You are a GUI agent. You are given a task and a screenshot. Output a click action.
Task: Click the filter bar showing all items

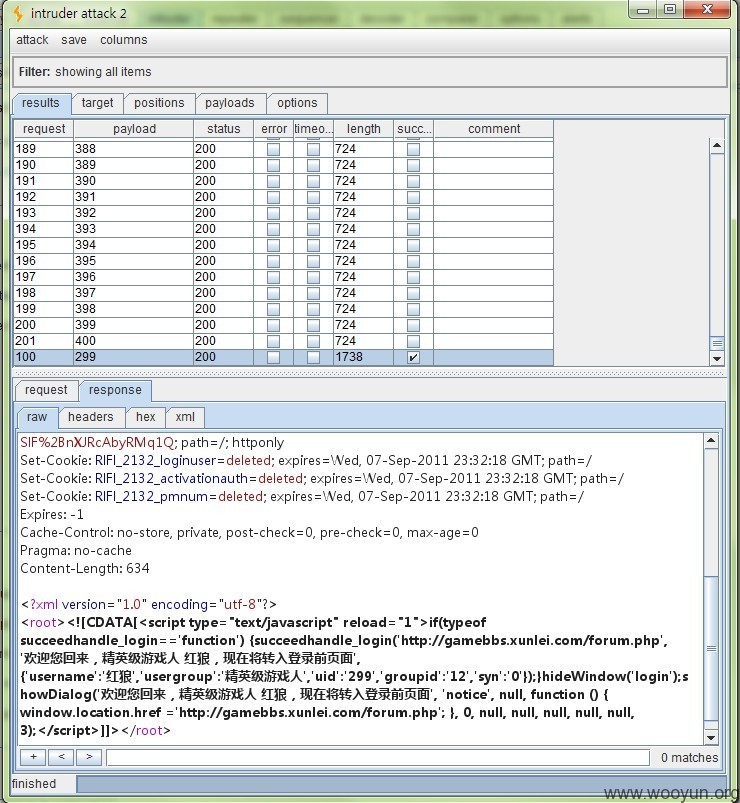tap(370, 72)
